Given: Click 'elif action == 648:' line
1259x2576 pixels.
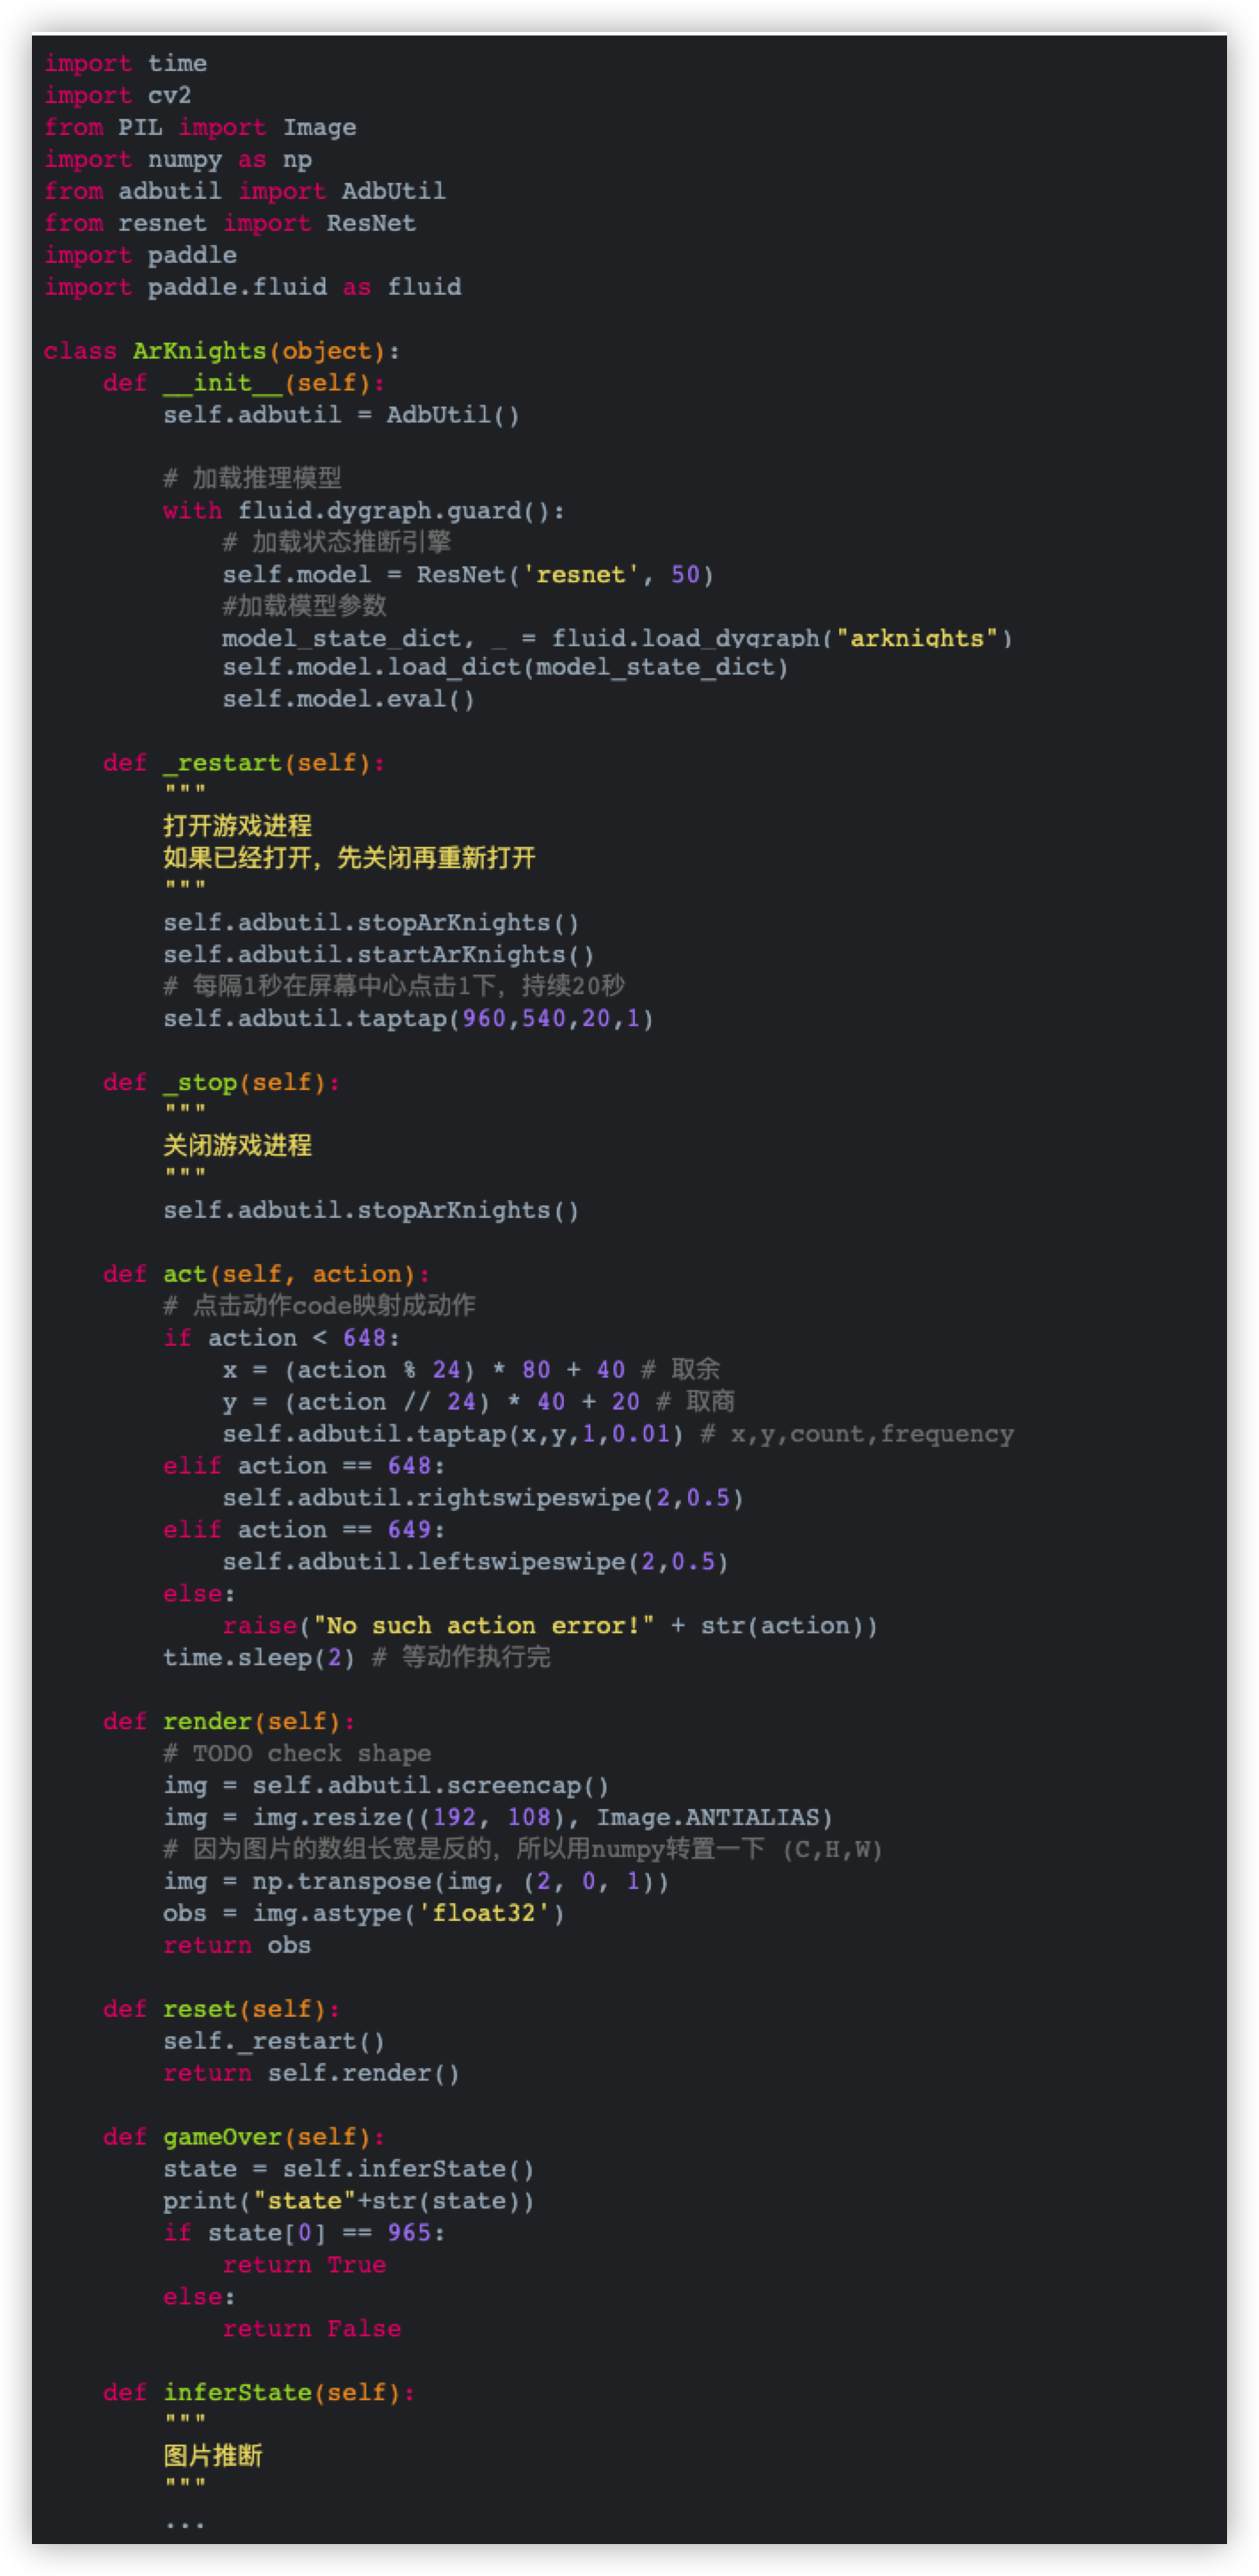Looking at the screenshot, I should point(304,1467).
